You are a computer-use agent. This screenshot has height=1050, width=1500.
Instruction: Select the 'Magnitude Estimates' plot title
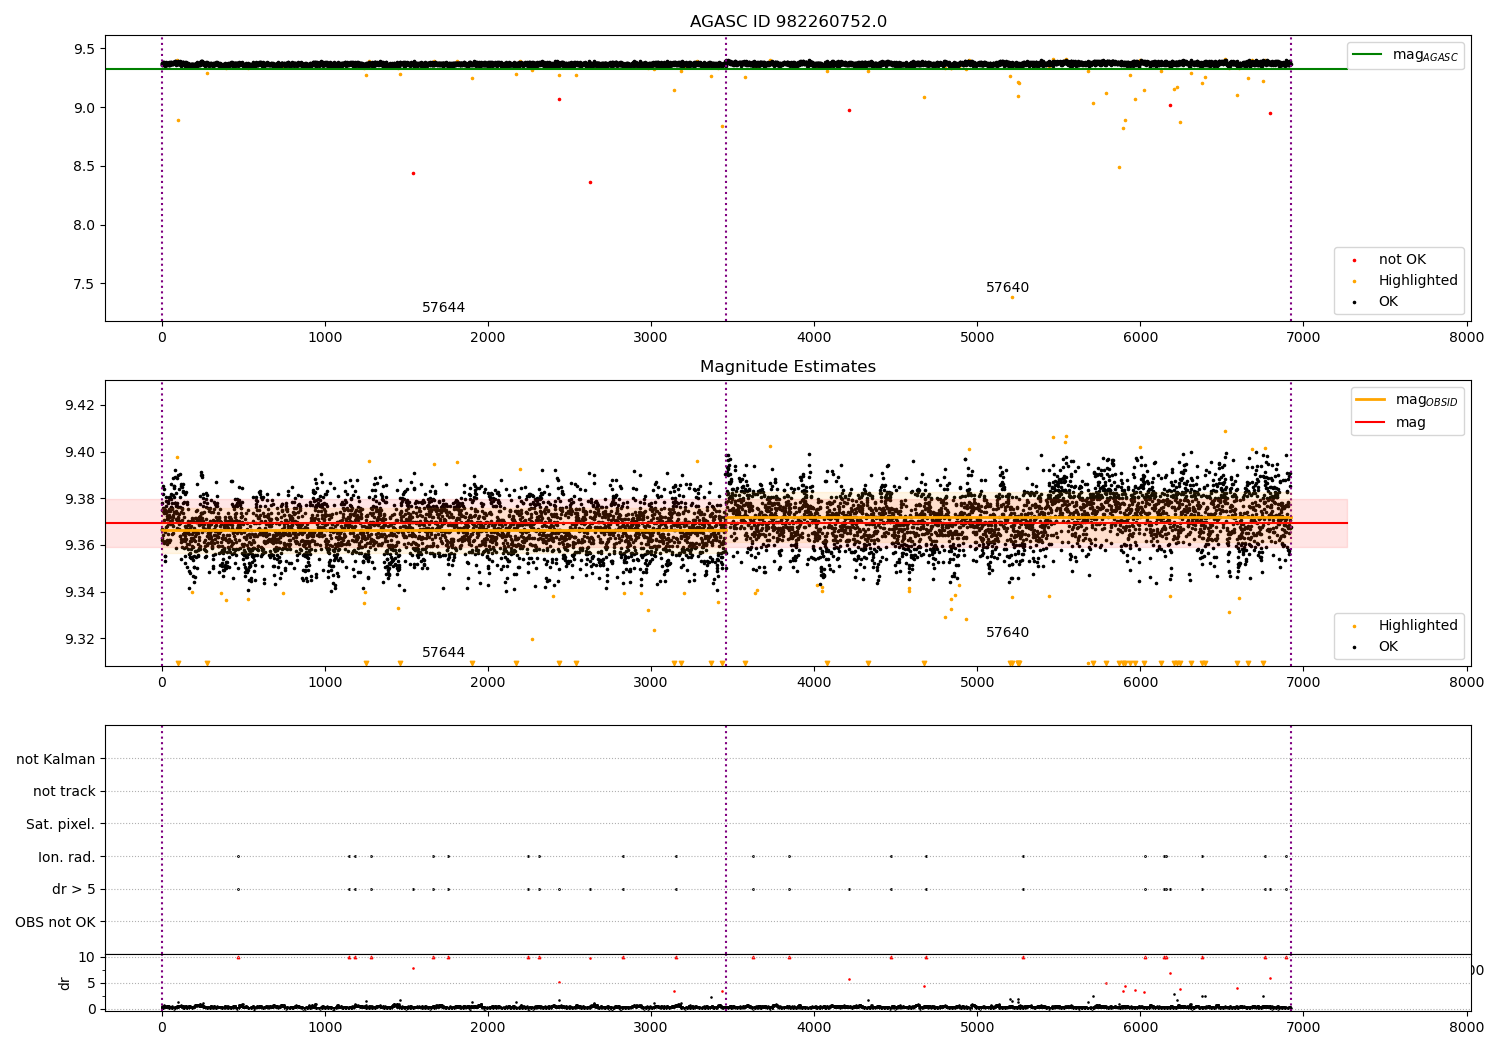coord(788,367)
